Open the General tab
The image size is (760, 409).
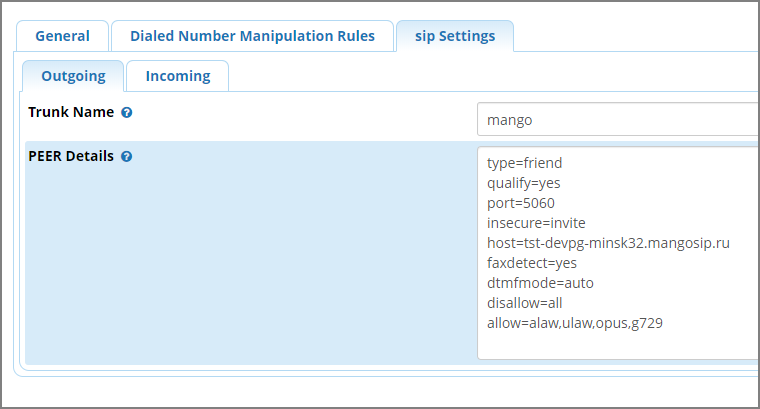[63, 36]
